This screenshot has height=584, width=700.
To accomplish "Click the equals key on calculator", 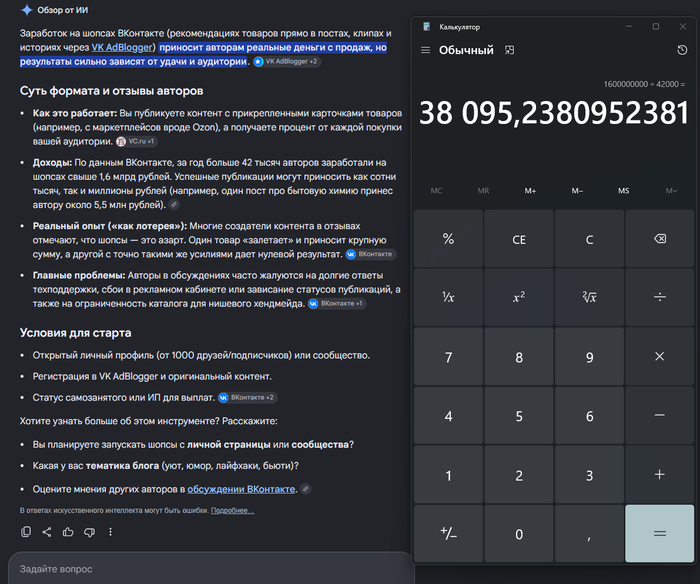I will [659, 533].
